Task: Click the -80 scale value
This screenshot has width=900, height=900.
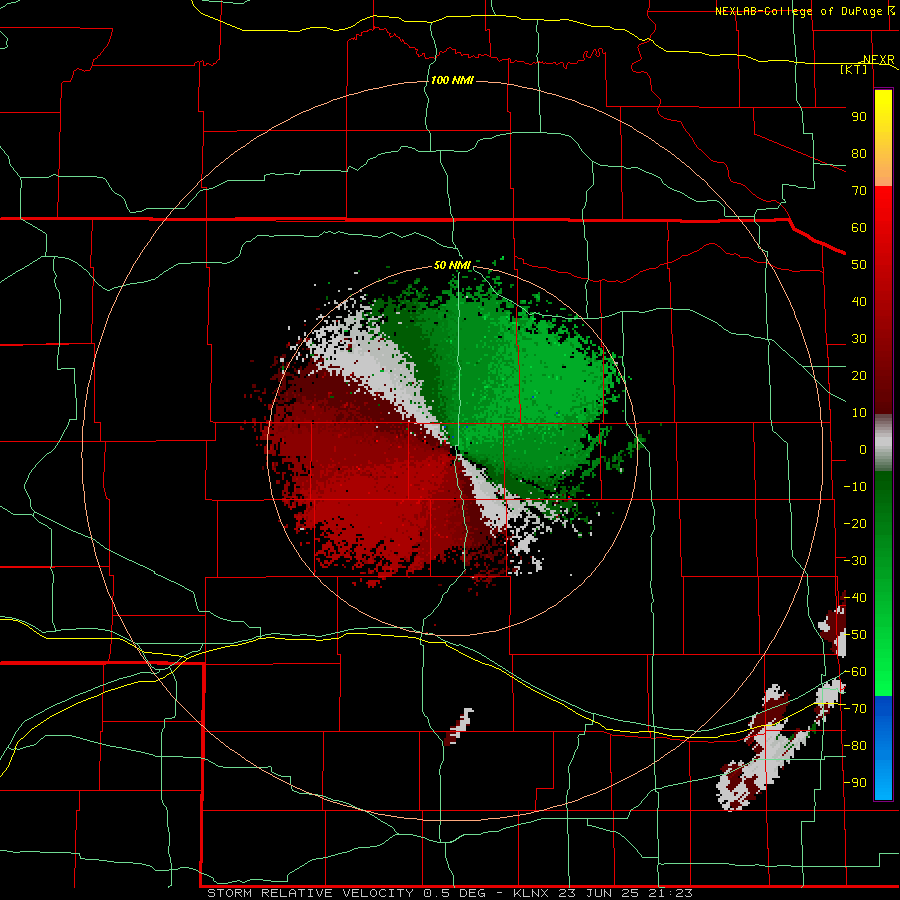Action: pos(855,746)
